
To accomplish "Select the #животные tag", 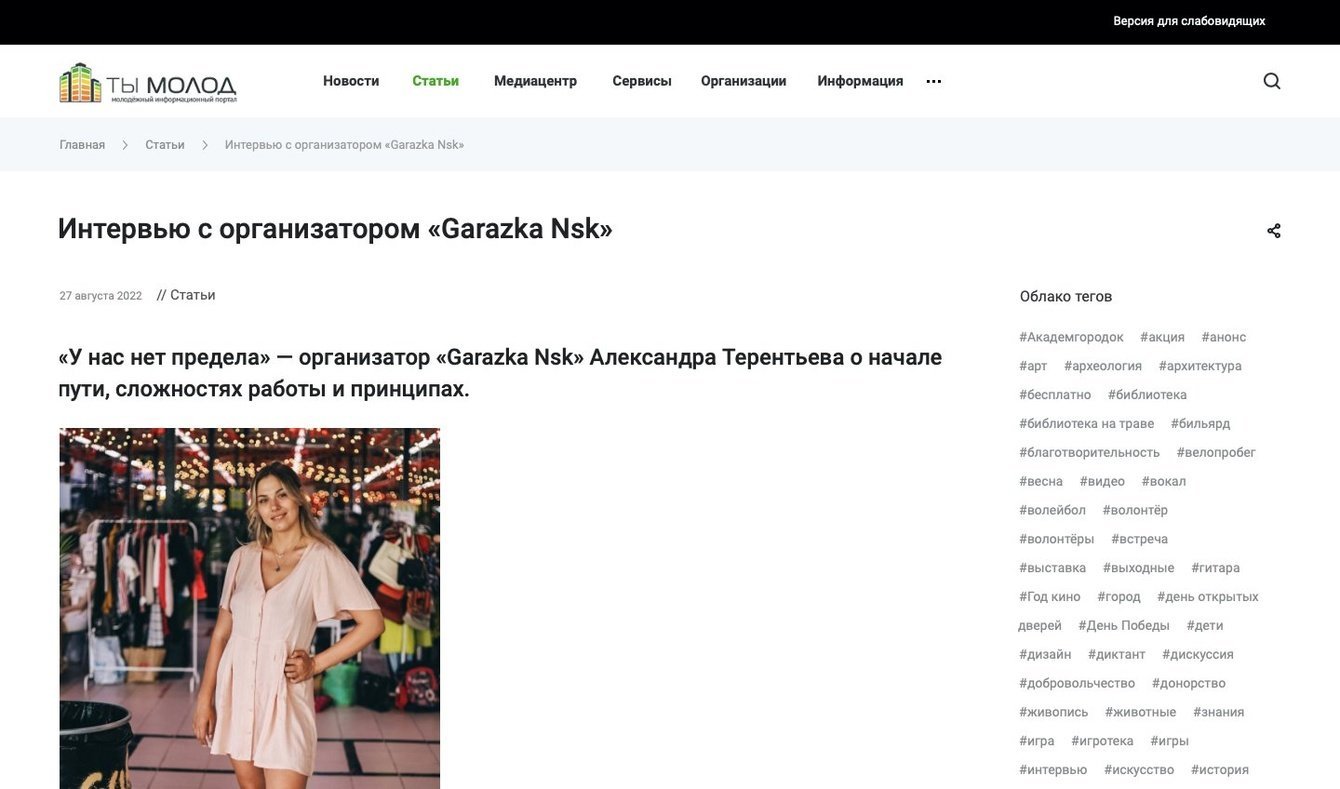I will pos(1141,713).
